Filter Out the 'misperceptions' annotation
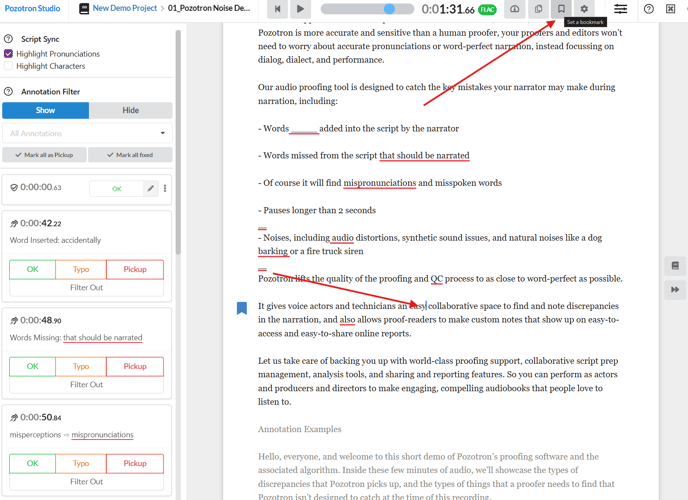The width and height of the screenshot is (688, 500). point(86,482)
